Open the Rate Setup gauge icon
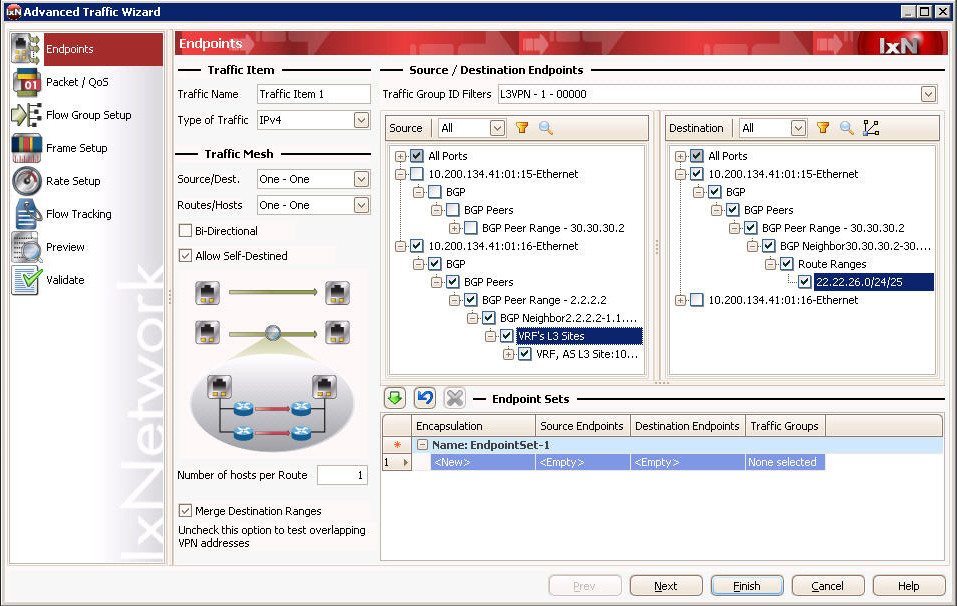 click(x=26, y=181)
